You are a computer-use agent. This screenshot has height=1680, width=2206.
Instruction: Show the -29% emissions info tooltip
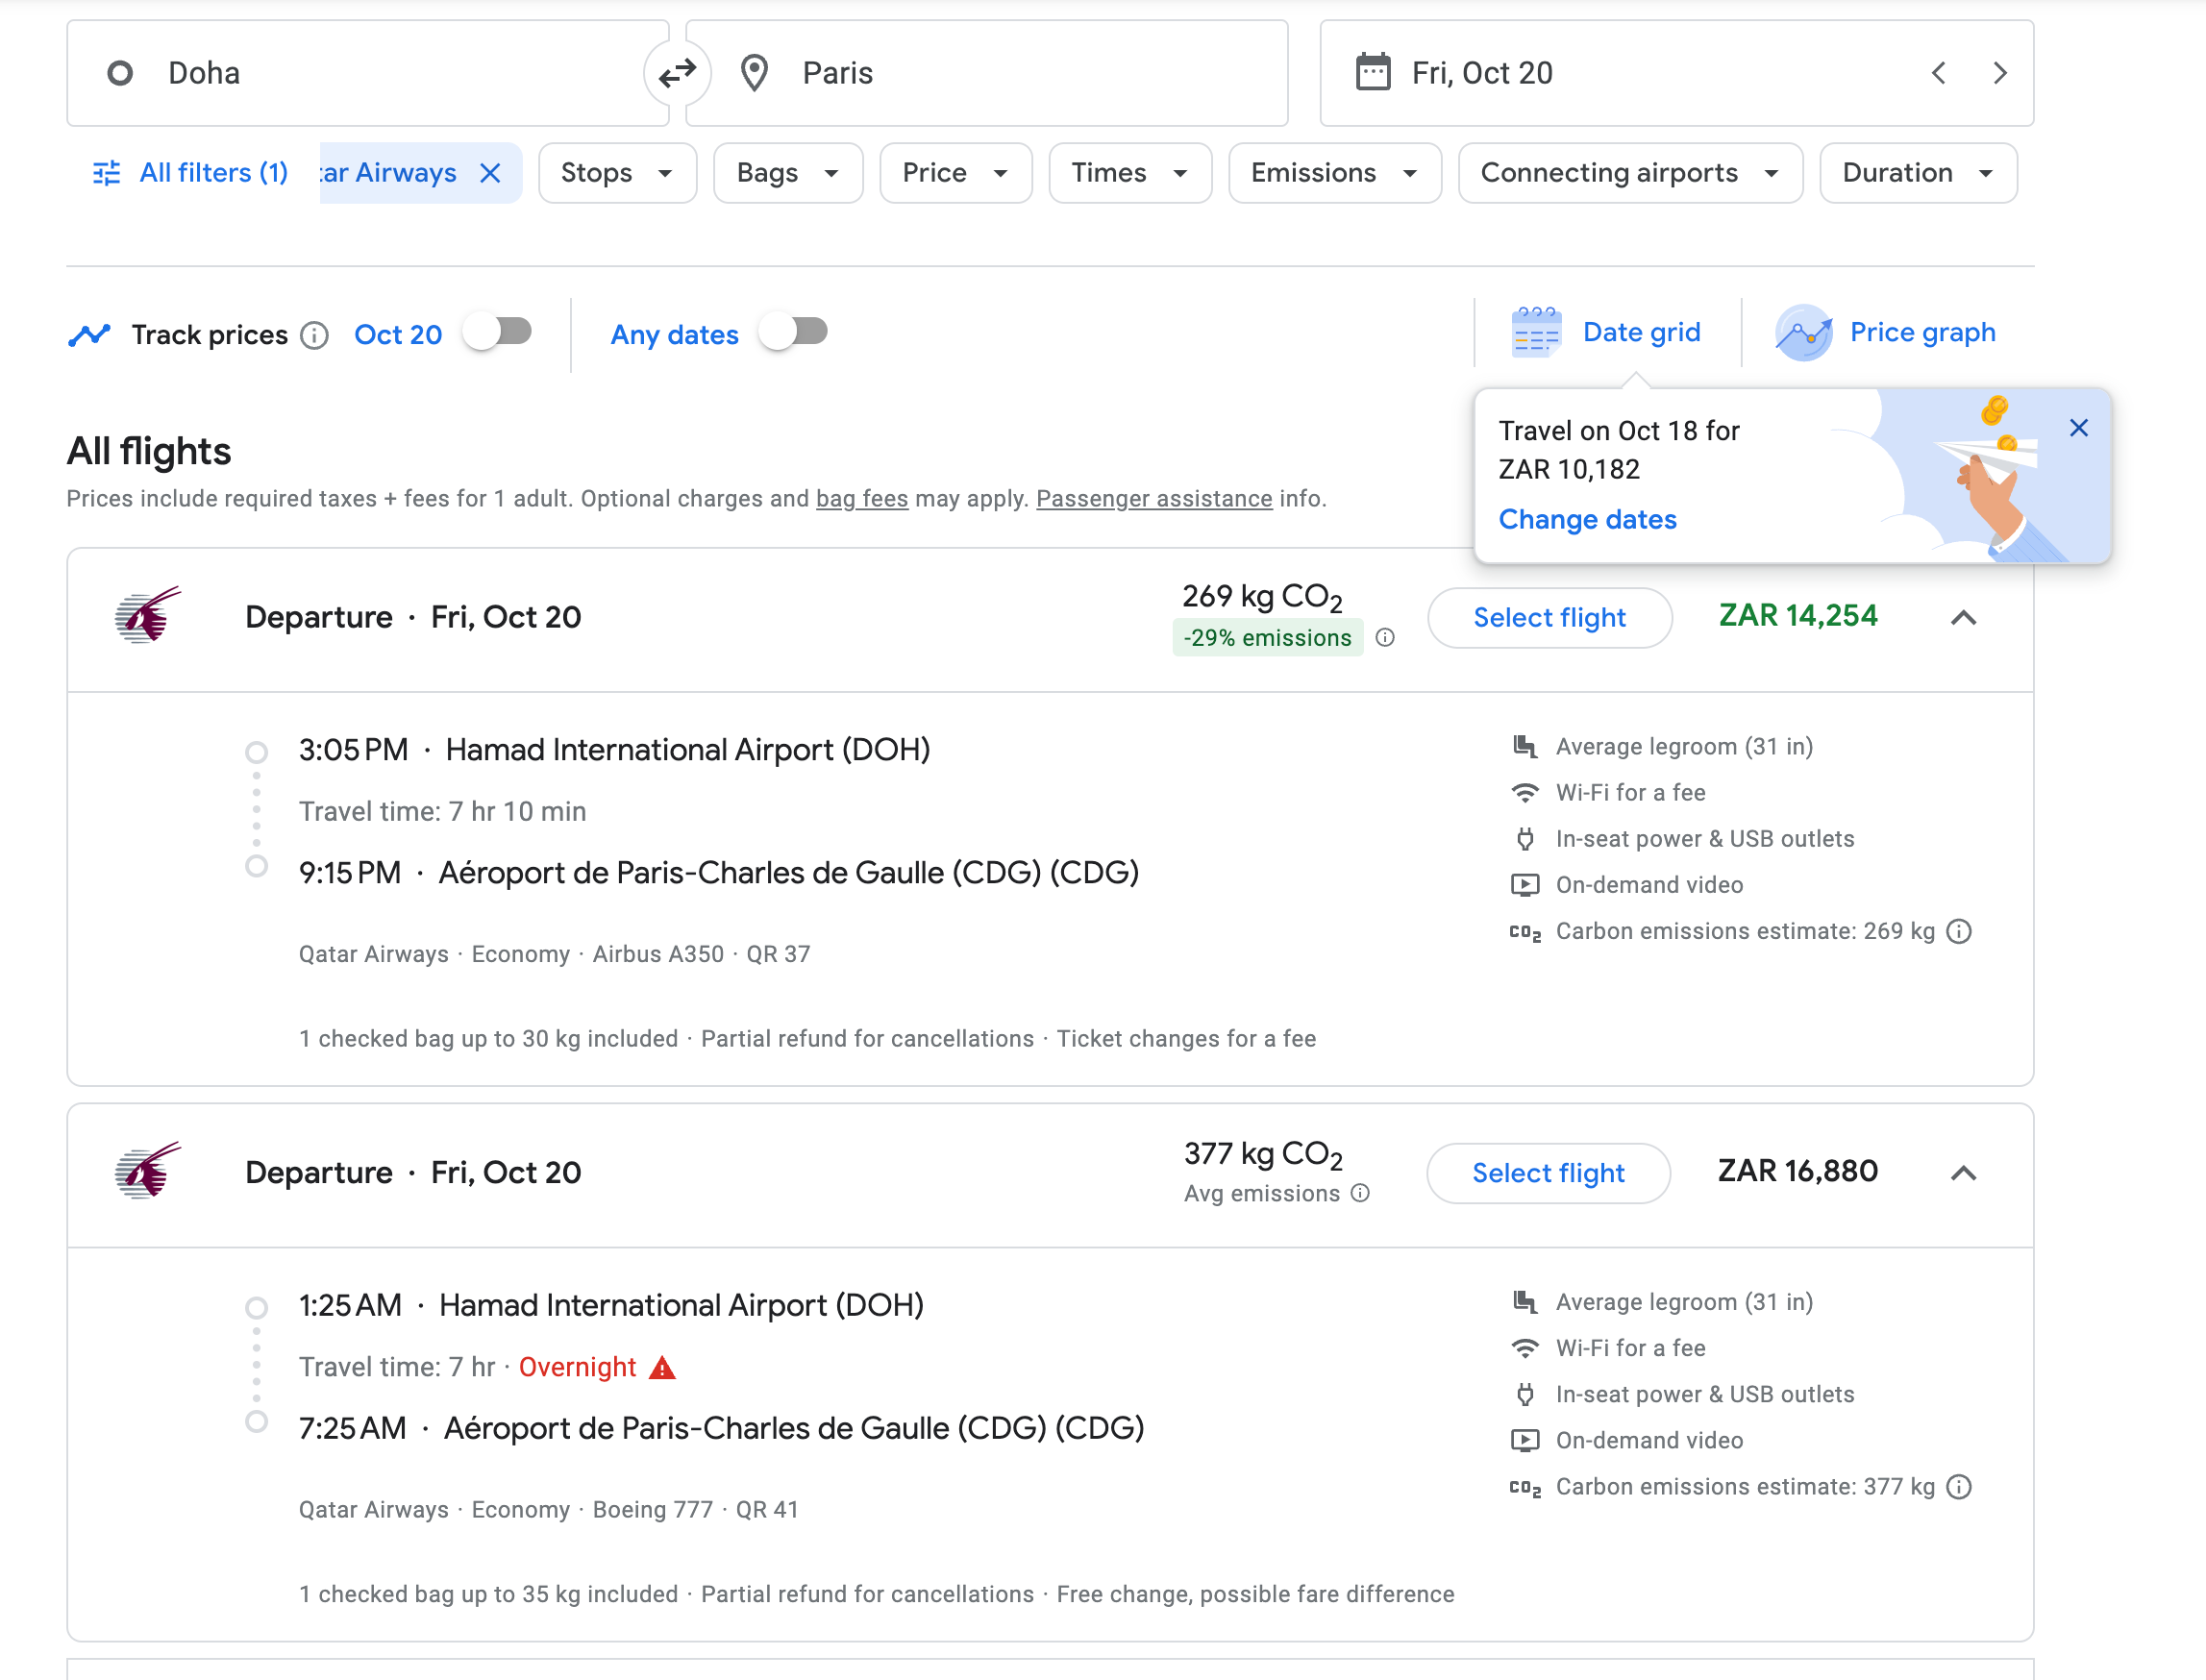click(1385, 638)
